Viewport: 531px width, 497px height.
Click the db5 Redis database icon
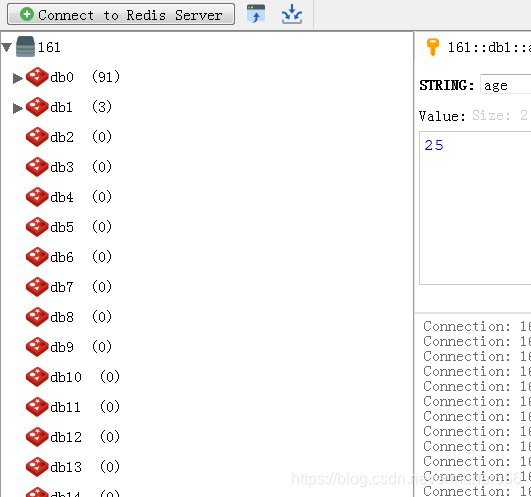click(x=37, y=227)
